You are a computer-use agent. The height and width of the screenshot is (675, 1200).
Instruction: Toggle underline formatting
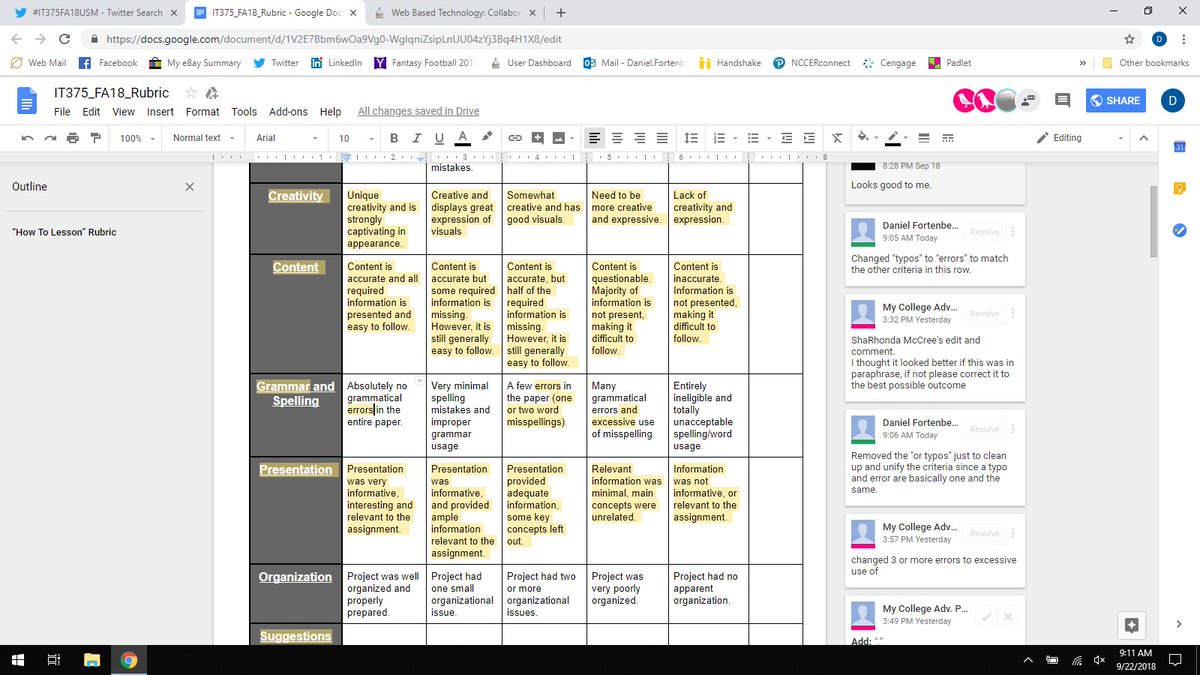pyautogui.click(x=439, y=138)
